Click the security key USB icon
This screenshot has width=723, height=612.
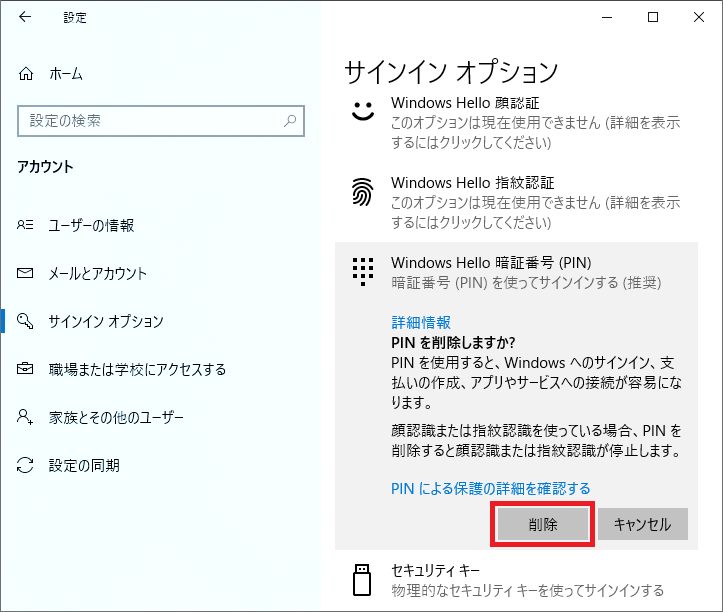click(362, 579)
